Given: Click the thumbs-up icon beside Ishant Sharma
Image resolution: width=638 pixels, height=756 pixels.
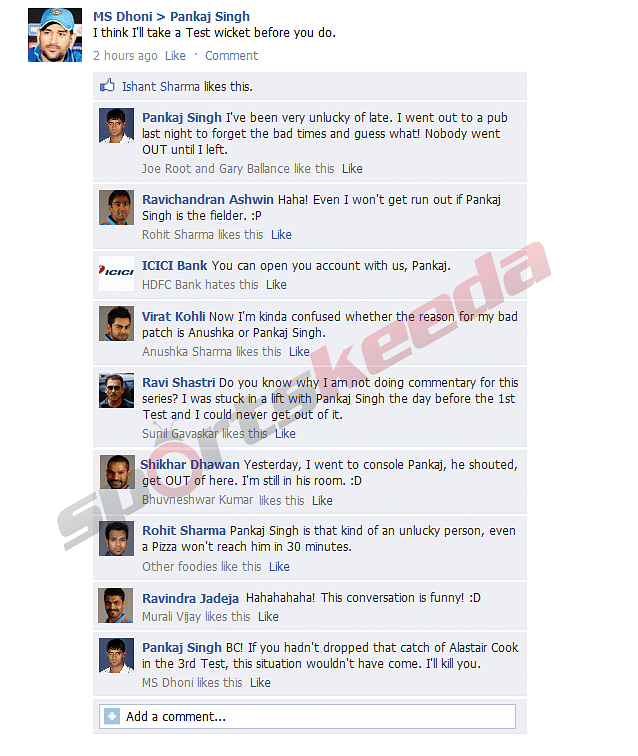Looking at the screenshot, I should pos(107,86).
